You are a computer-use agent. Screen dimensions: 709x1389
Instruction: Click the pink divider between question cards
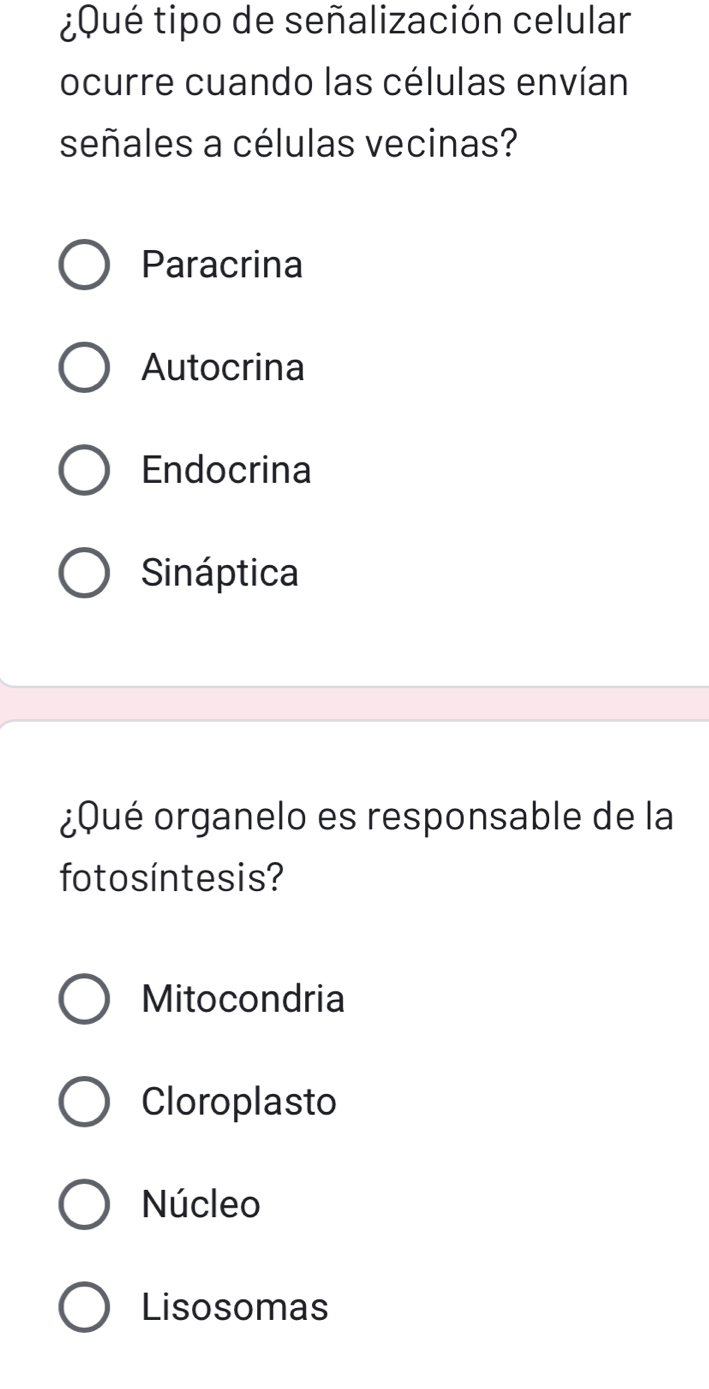click(x=354, y=703)
